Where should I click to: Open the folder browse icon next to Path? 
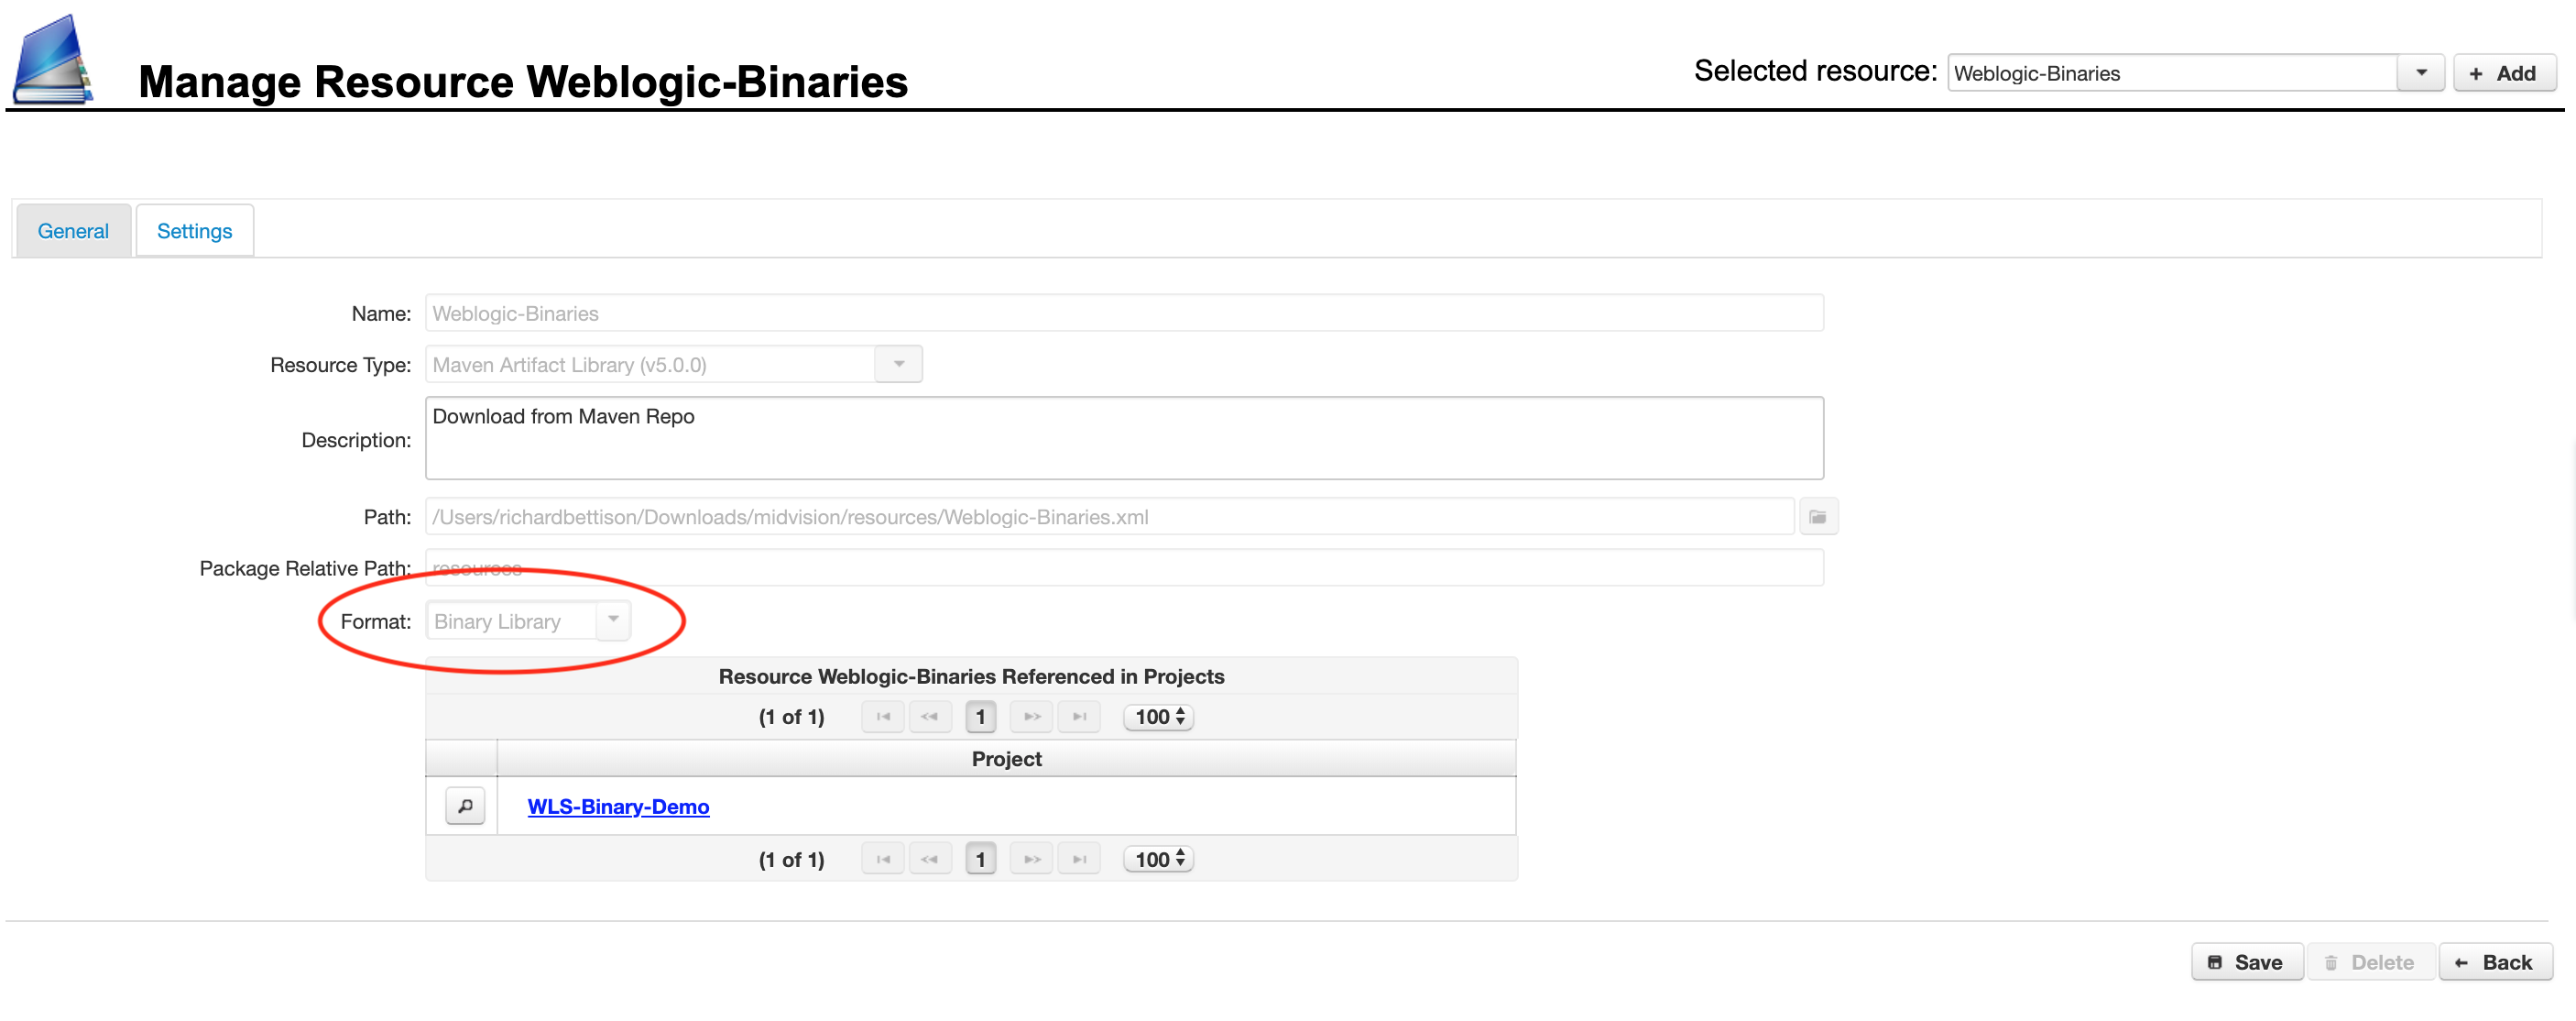tap(1817, 517)
